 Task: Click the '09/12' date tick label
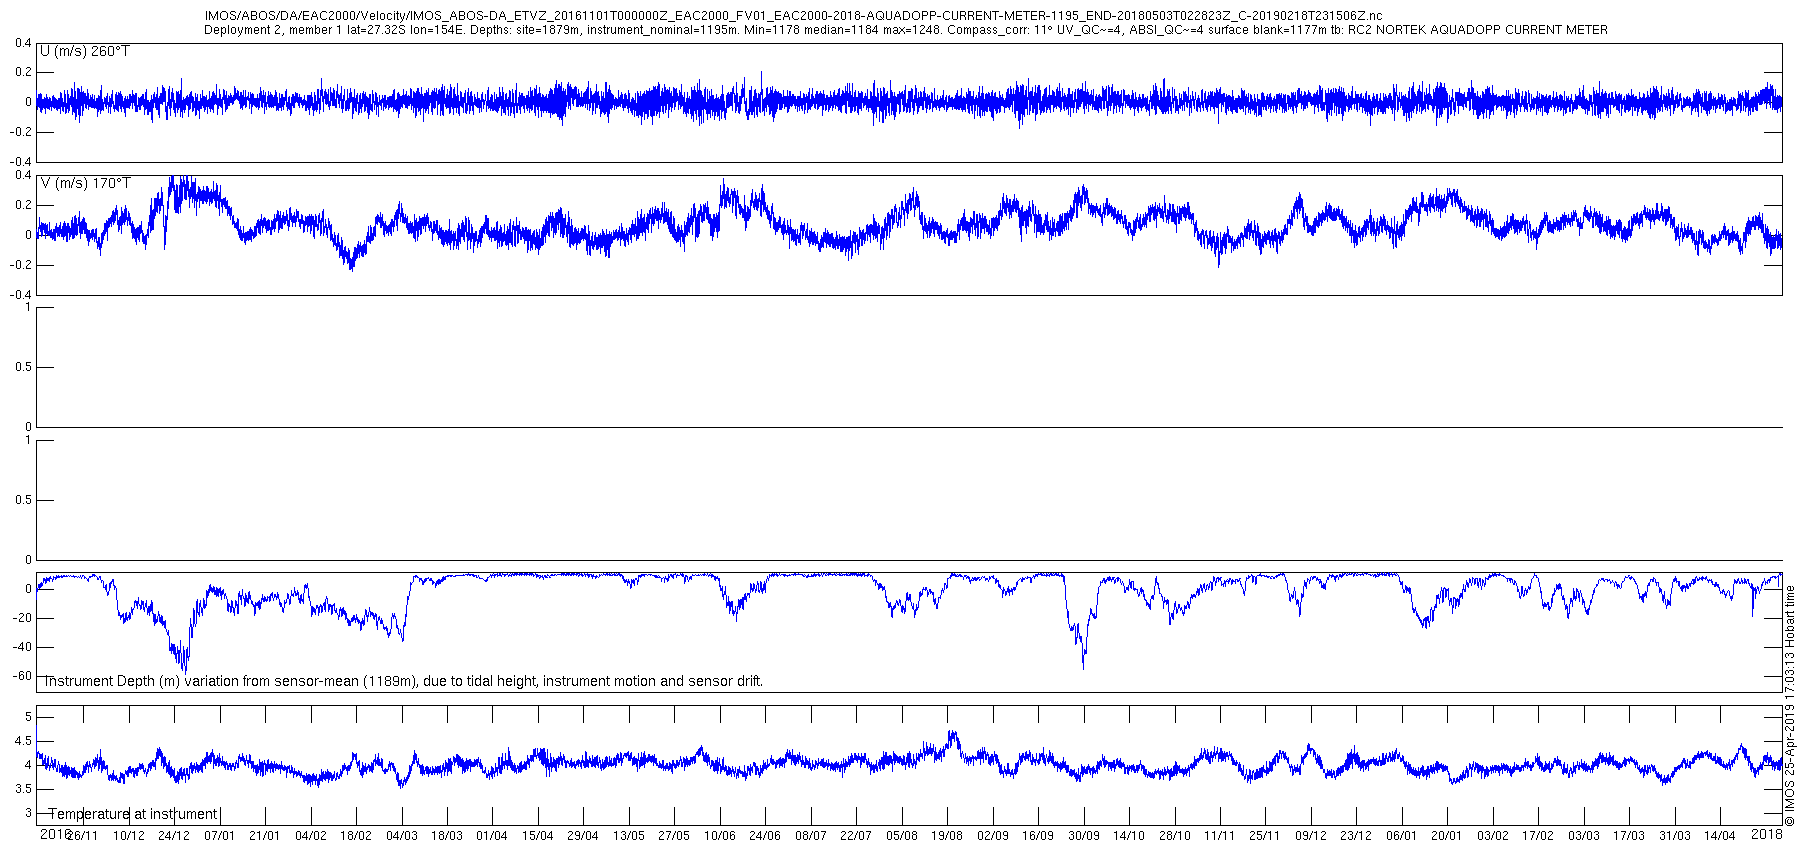pos(1311,836)
